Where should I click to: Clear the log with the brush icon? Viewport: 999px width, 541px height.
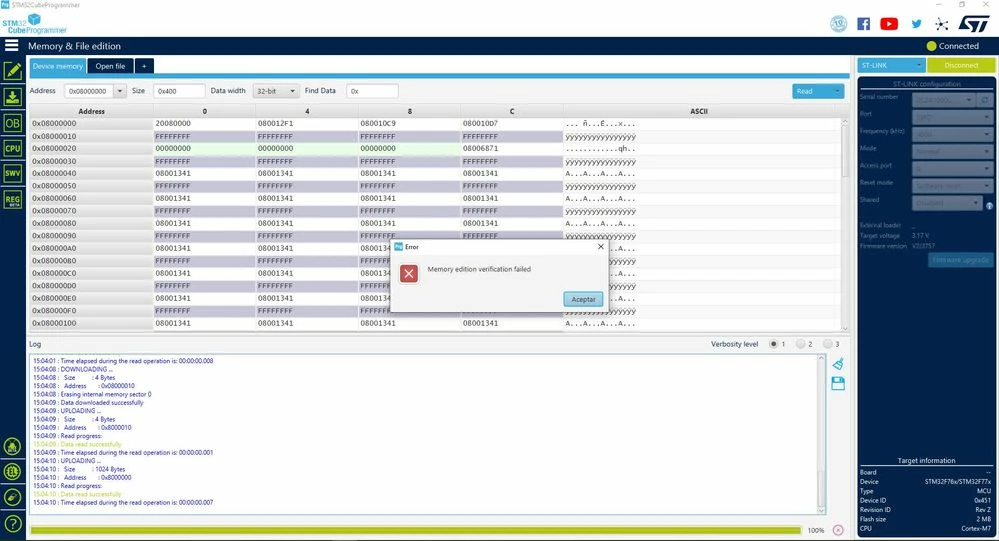coord(838,364)
